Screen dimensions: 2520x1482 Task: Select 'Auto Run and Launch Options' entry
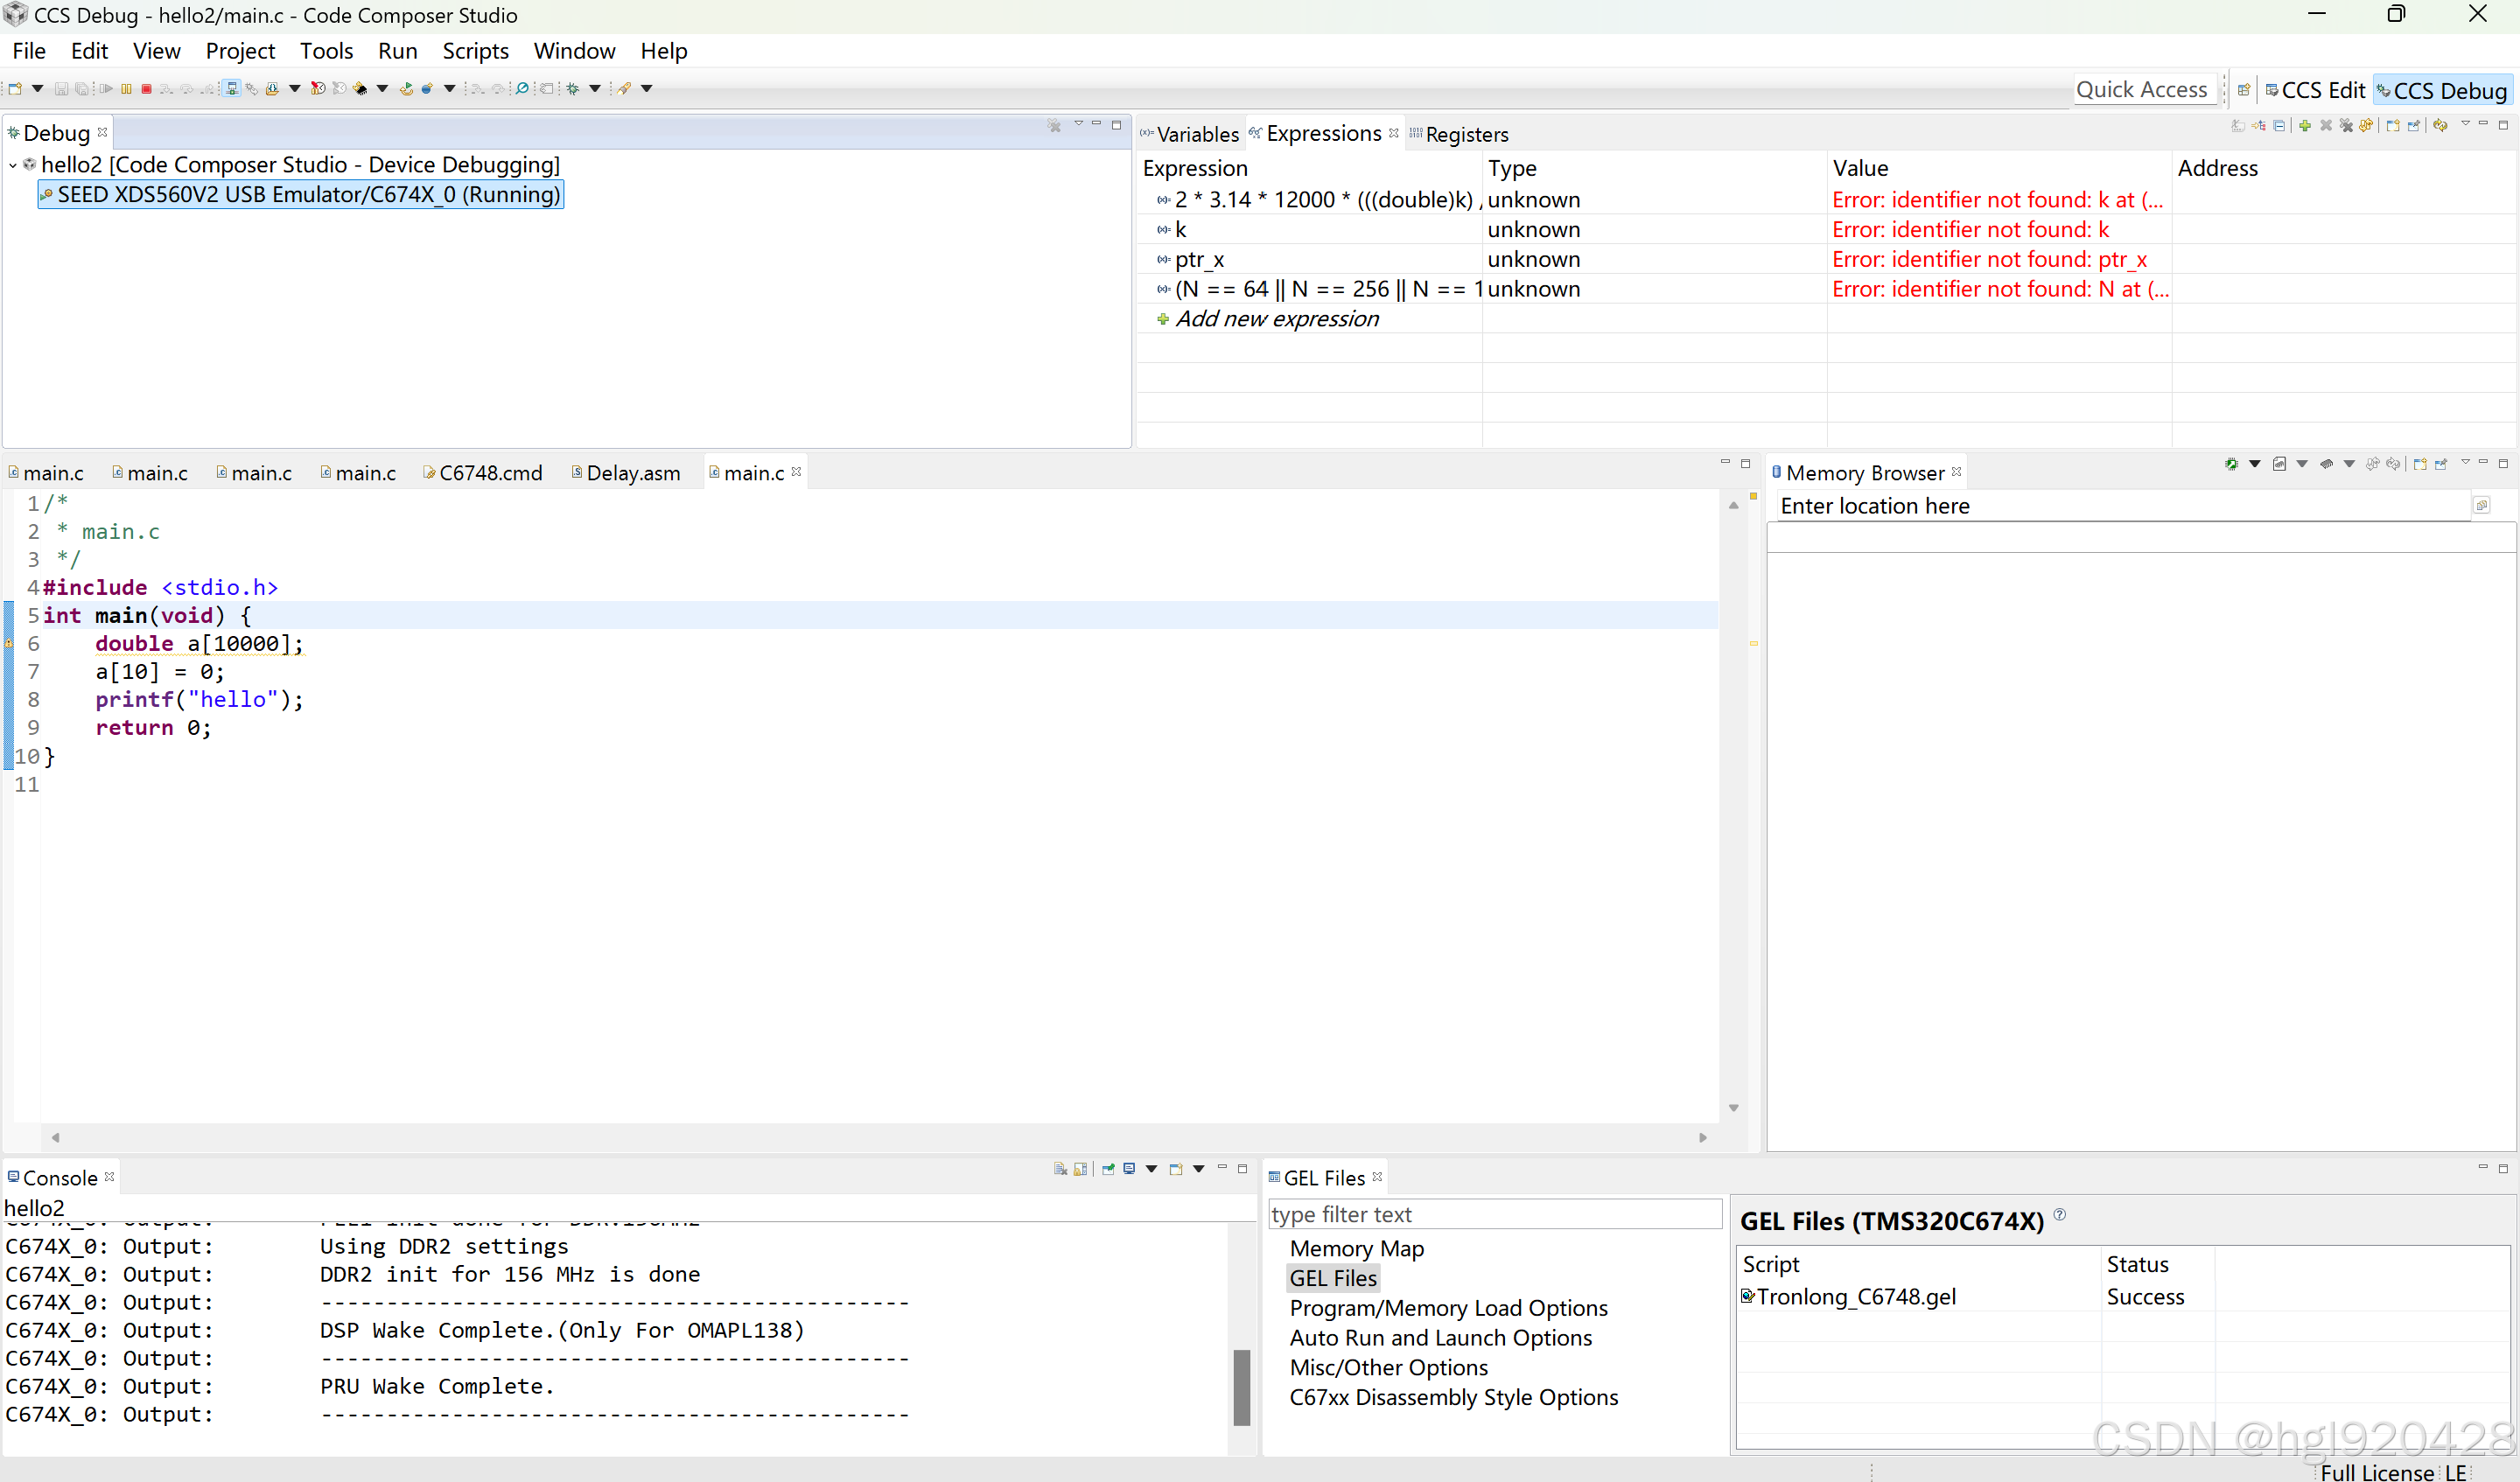click(1440, 1338)
